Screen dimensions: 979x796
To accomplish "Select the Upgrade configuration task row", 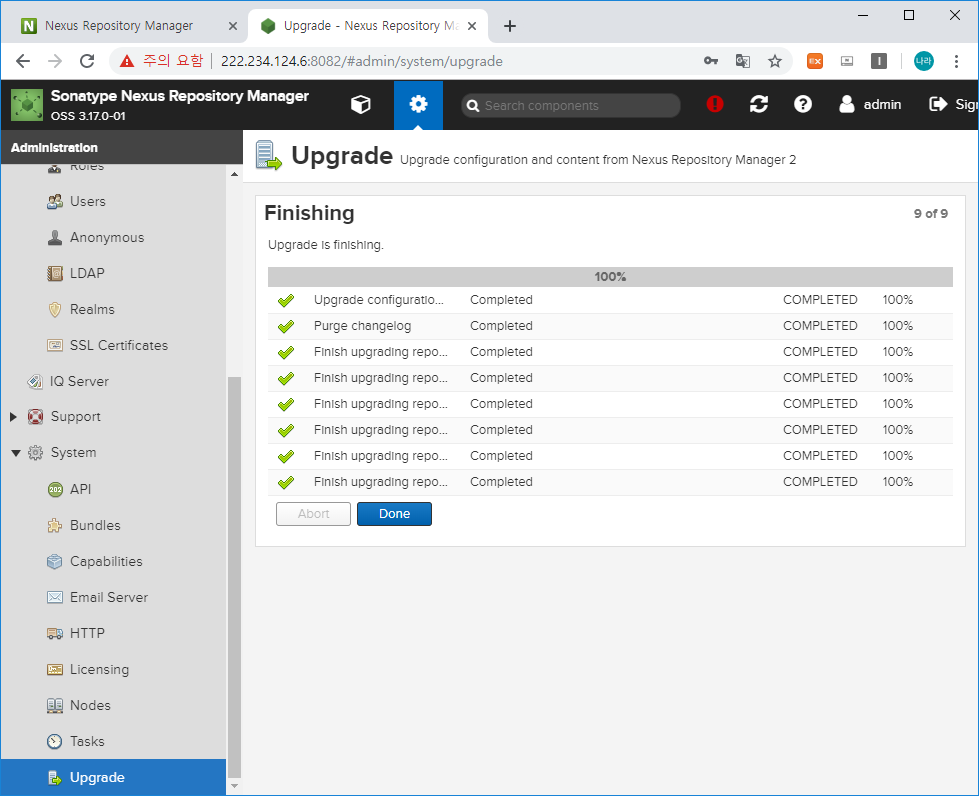I will click(x=610, y=300).
